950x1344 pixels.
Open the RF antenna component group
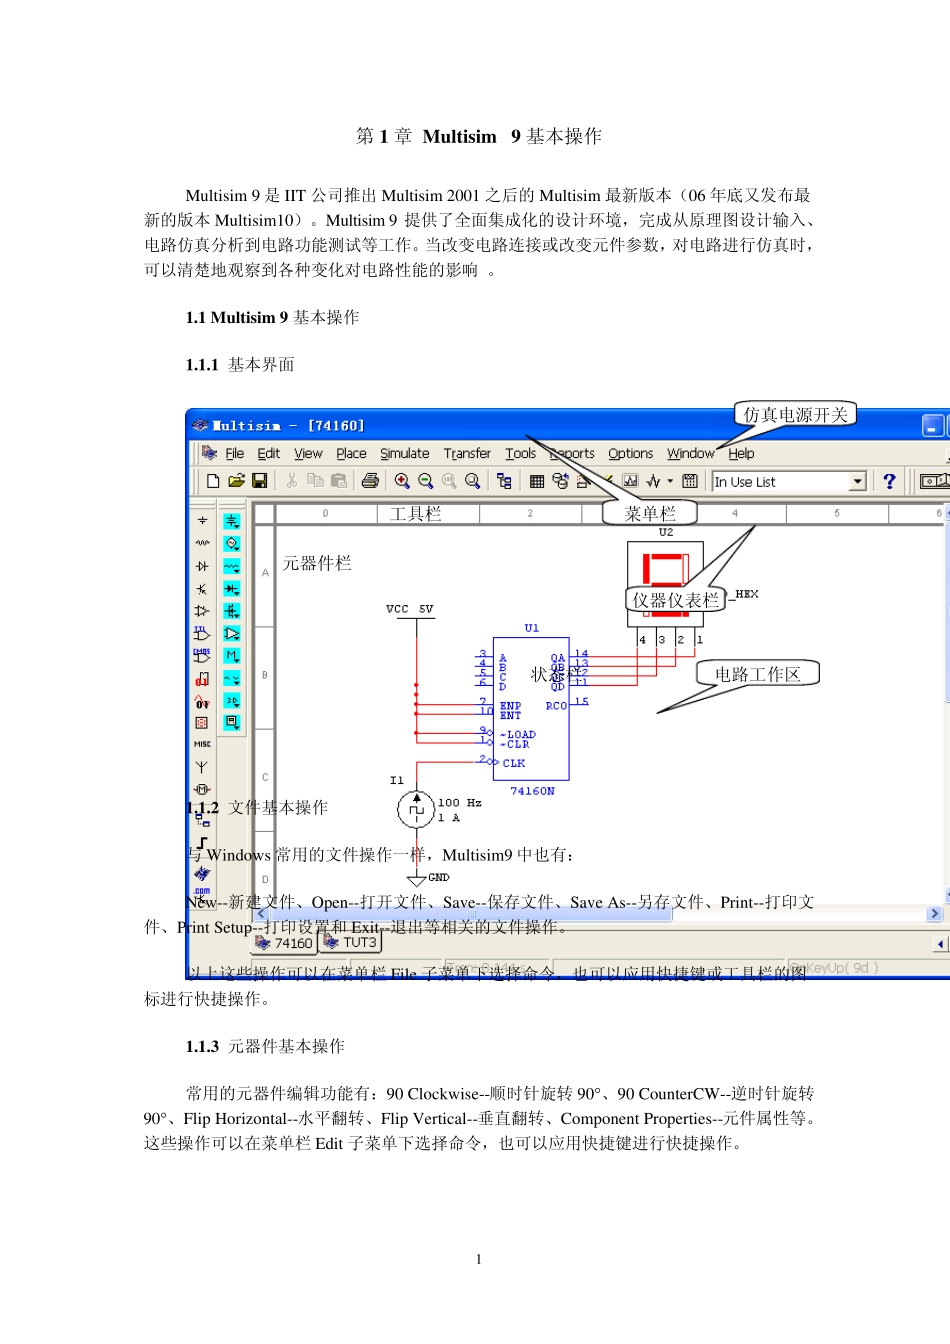tap(202, 767)
